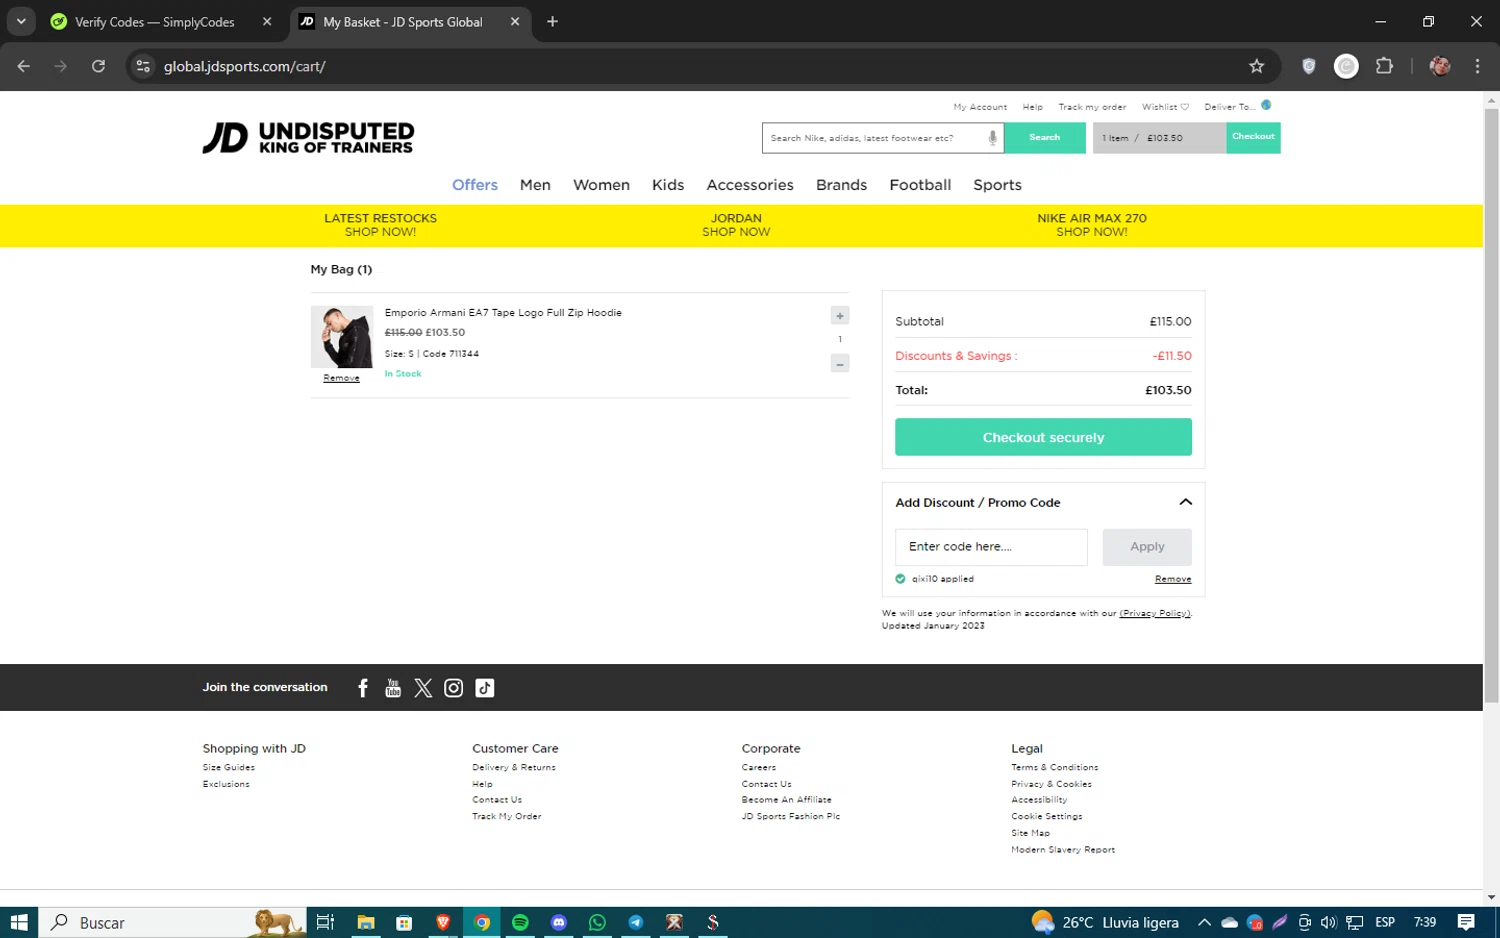This screenshot has height=938, width=1500.
Task: Click the microphone icon in search box
Action: [x=992, y=138]
